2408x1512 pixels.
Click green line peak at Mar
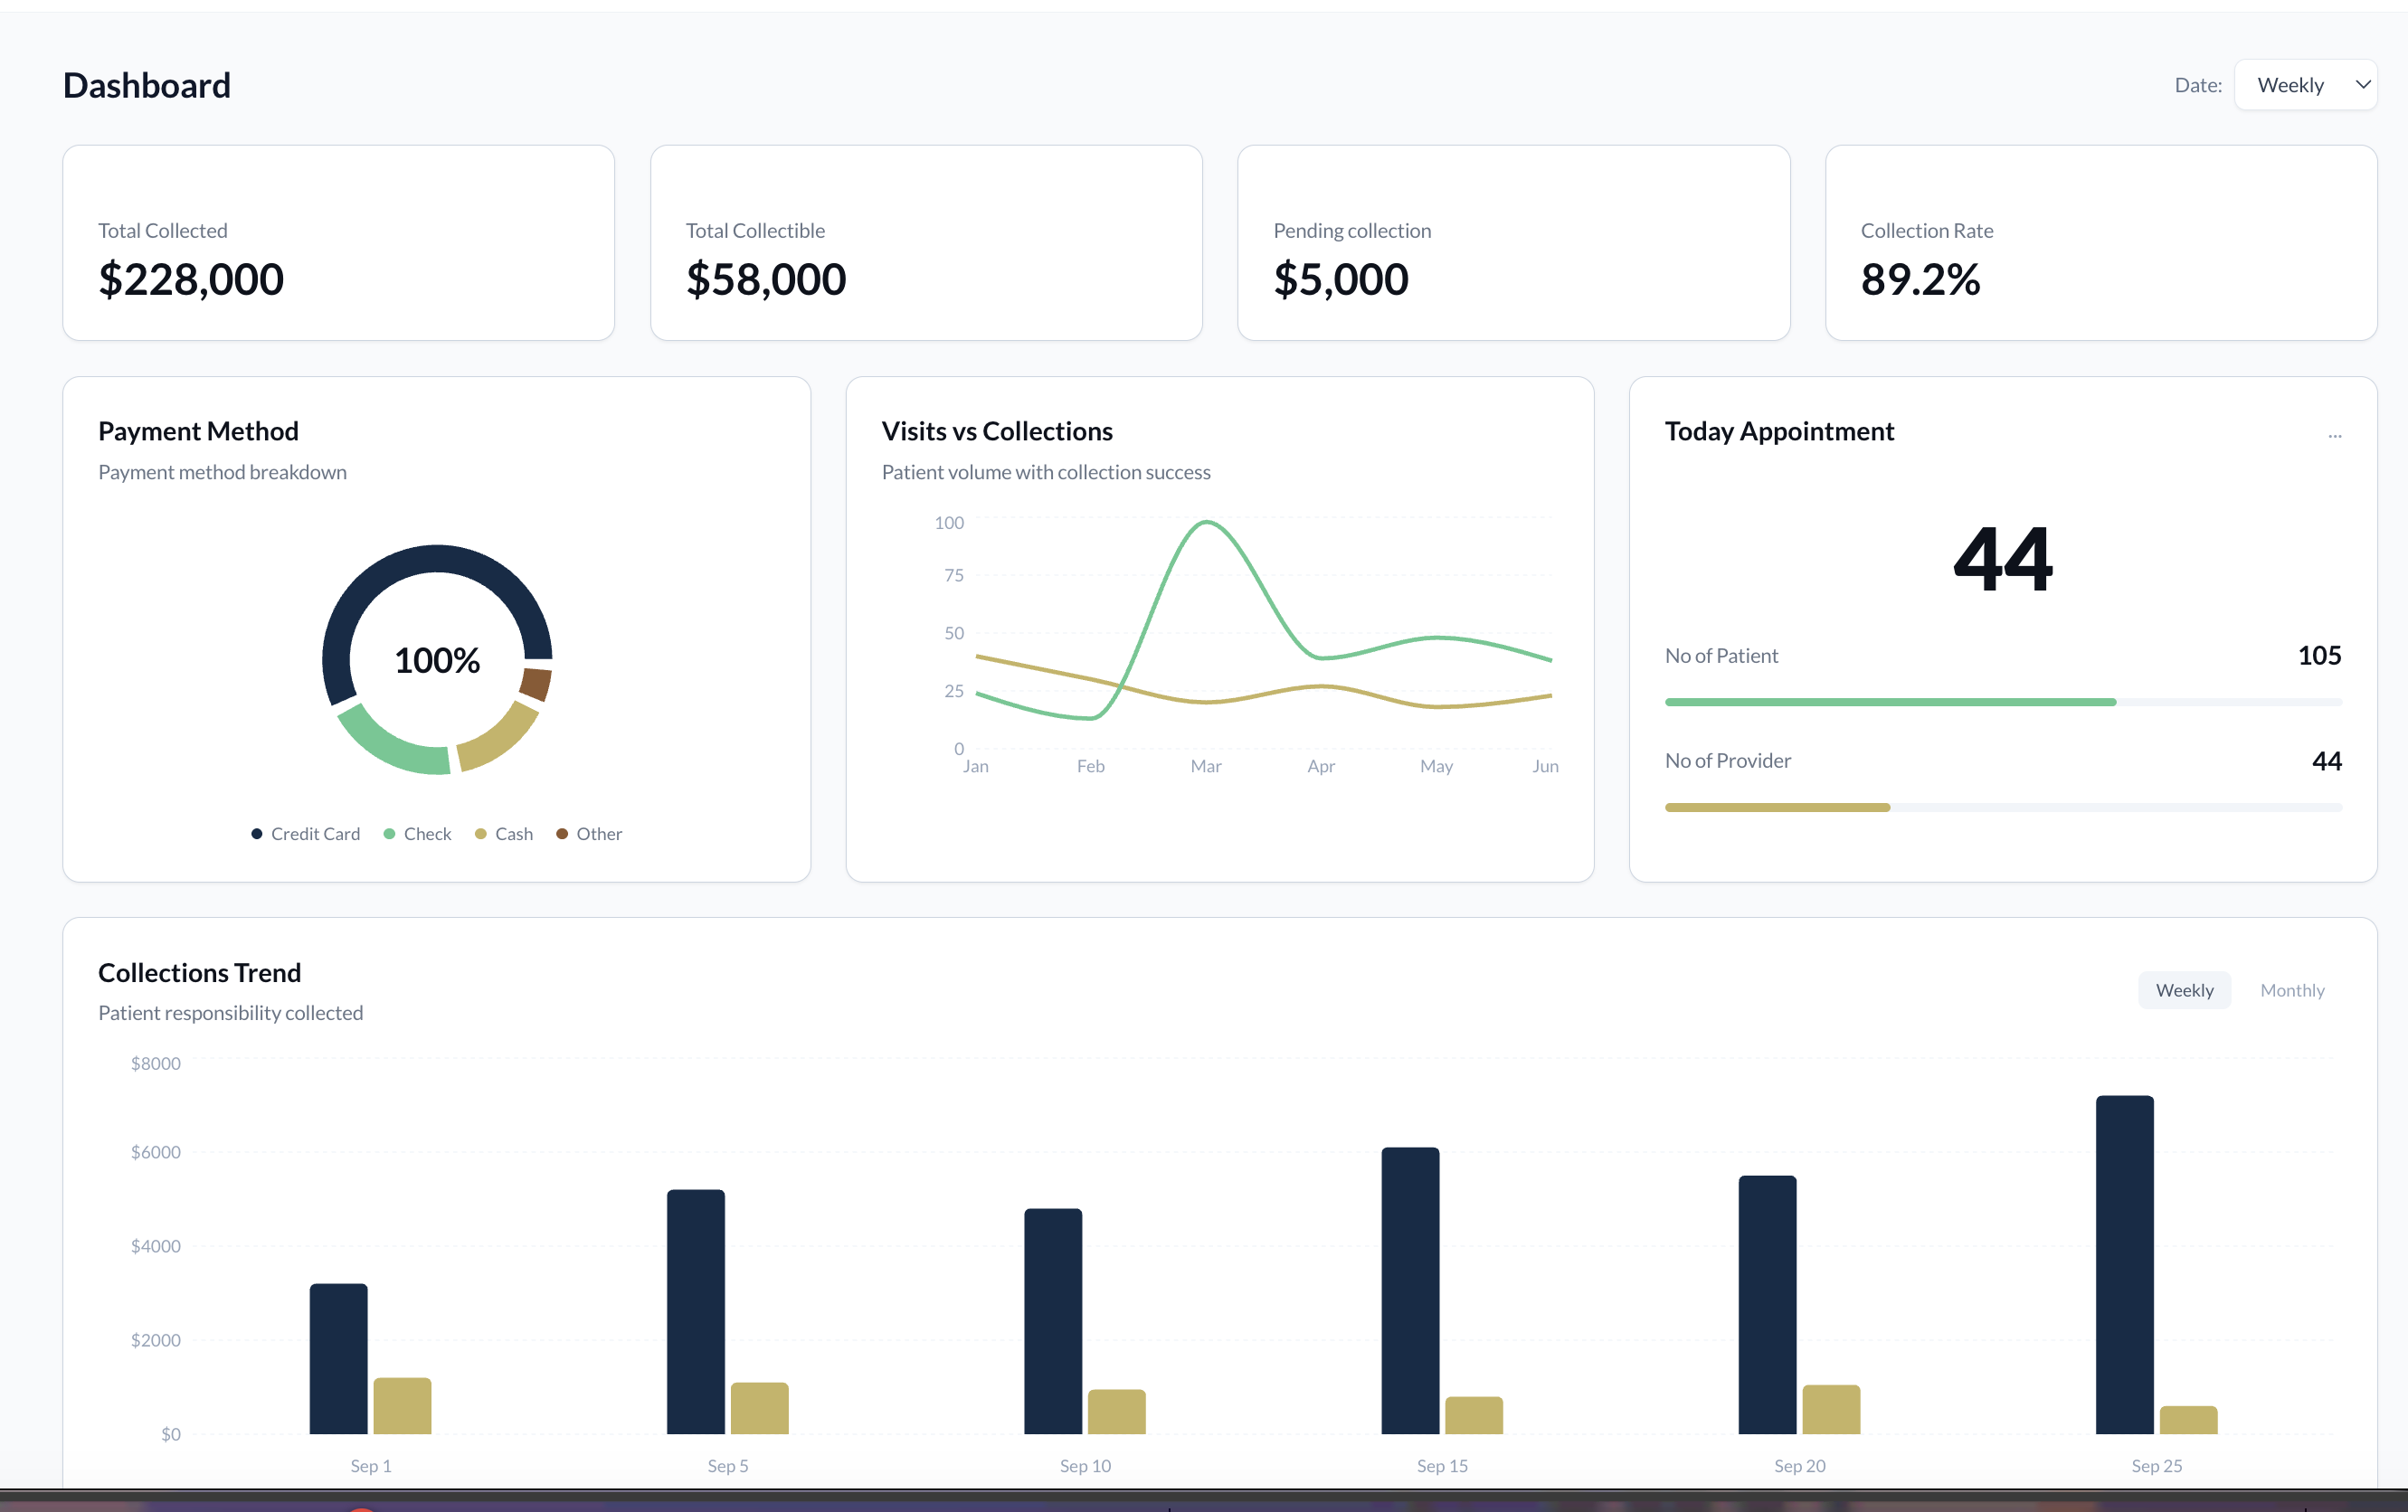pos(1207,522)
